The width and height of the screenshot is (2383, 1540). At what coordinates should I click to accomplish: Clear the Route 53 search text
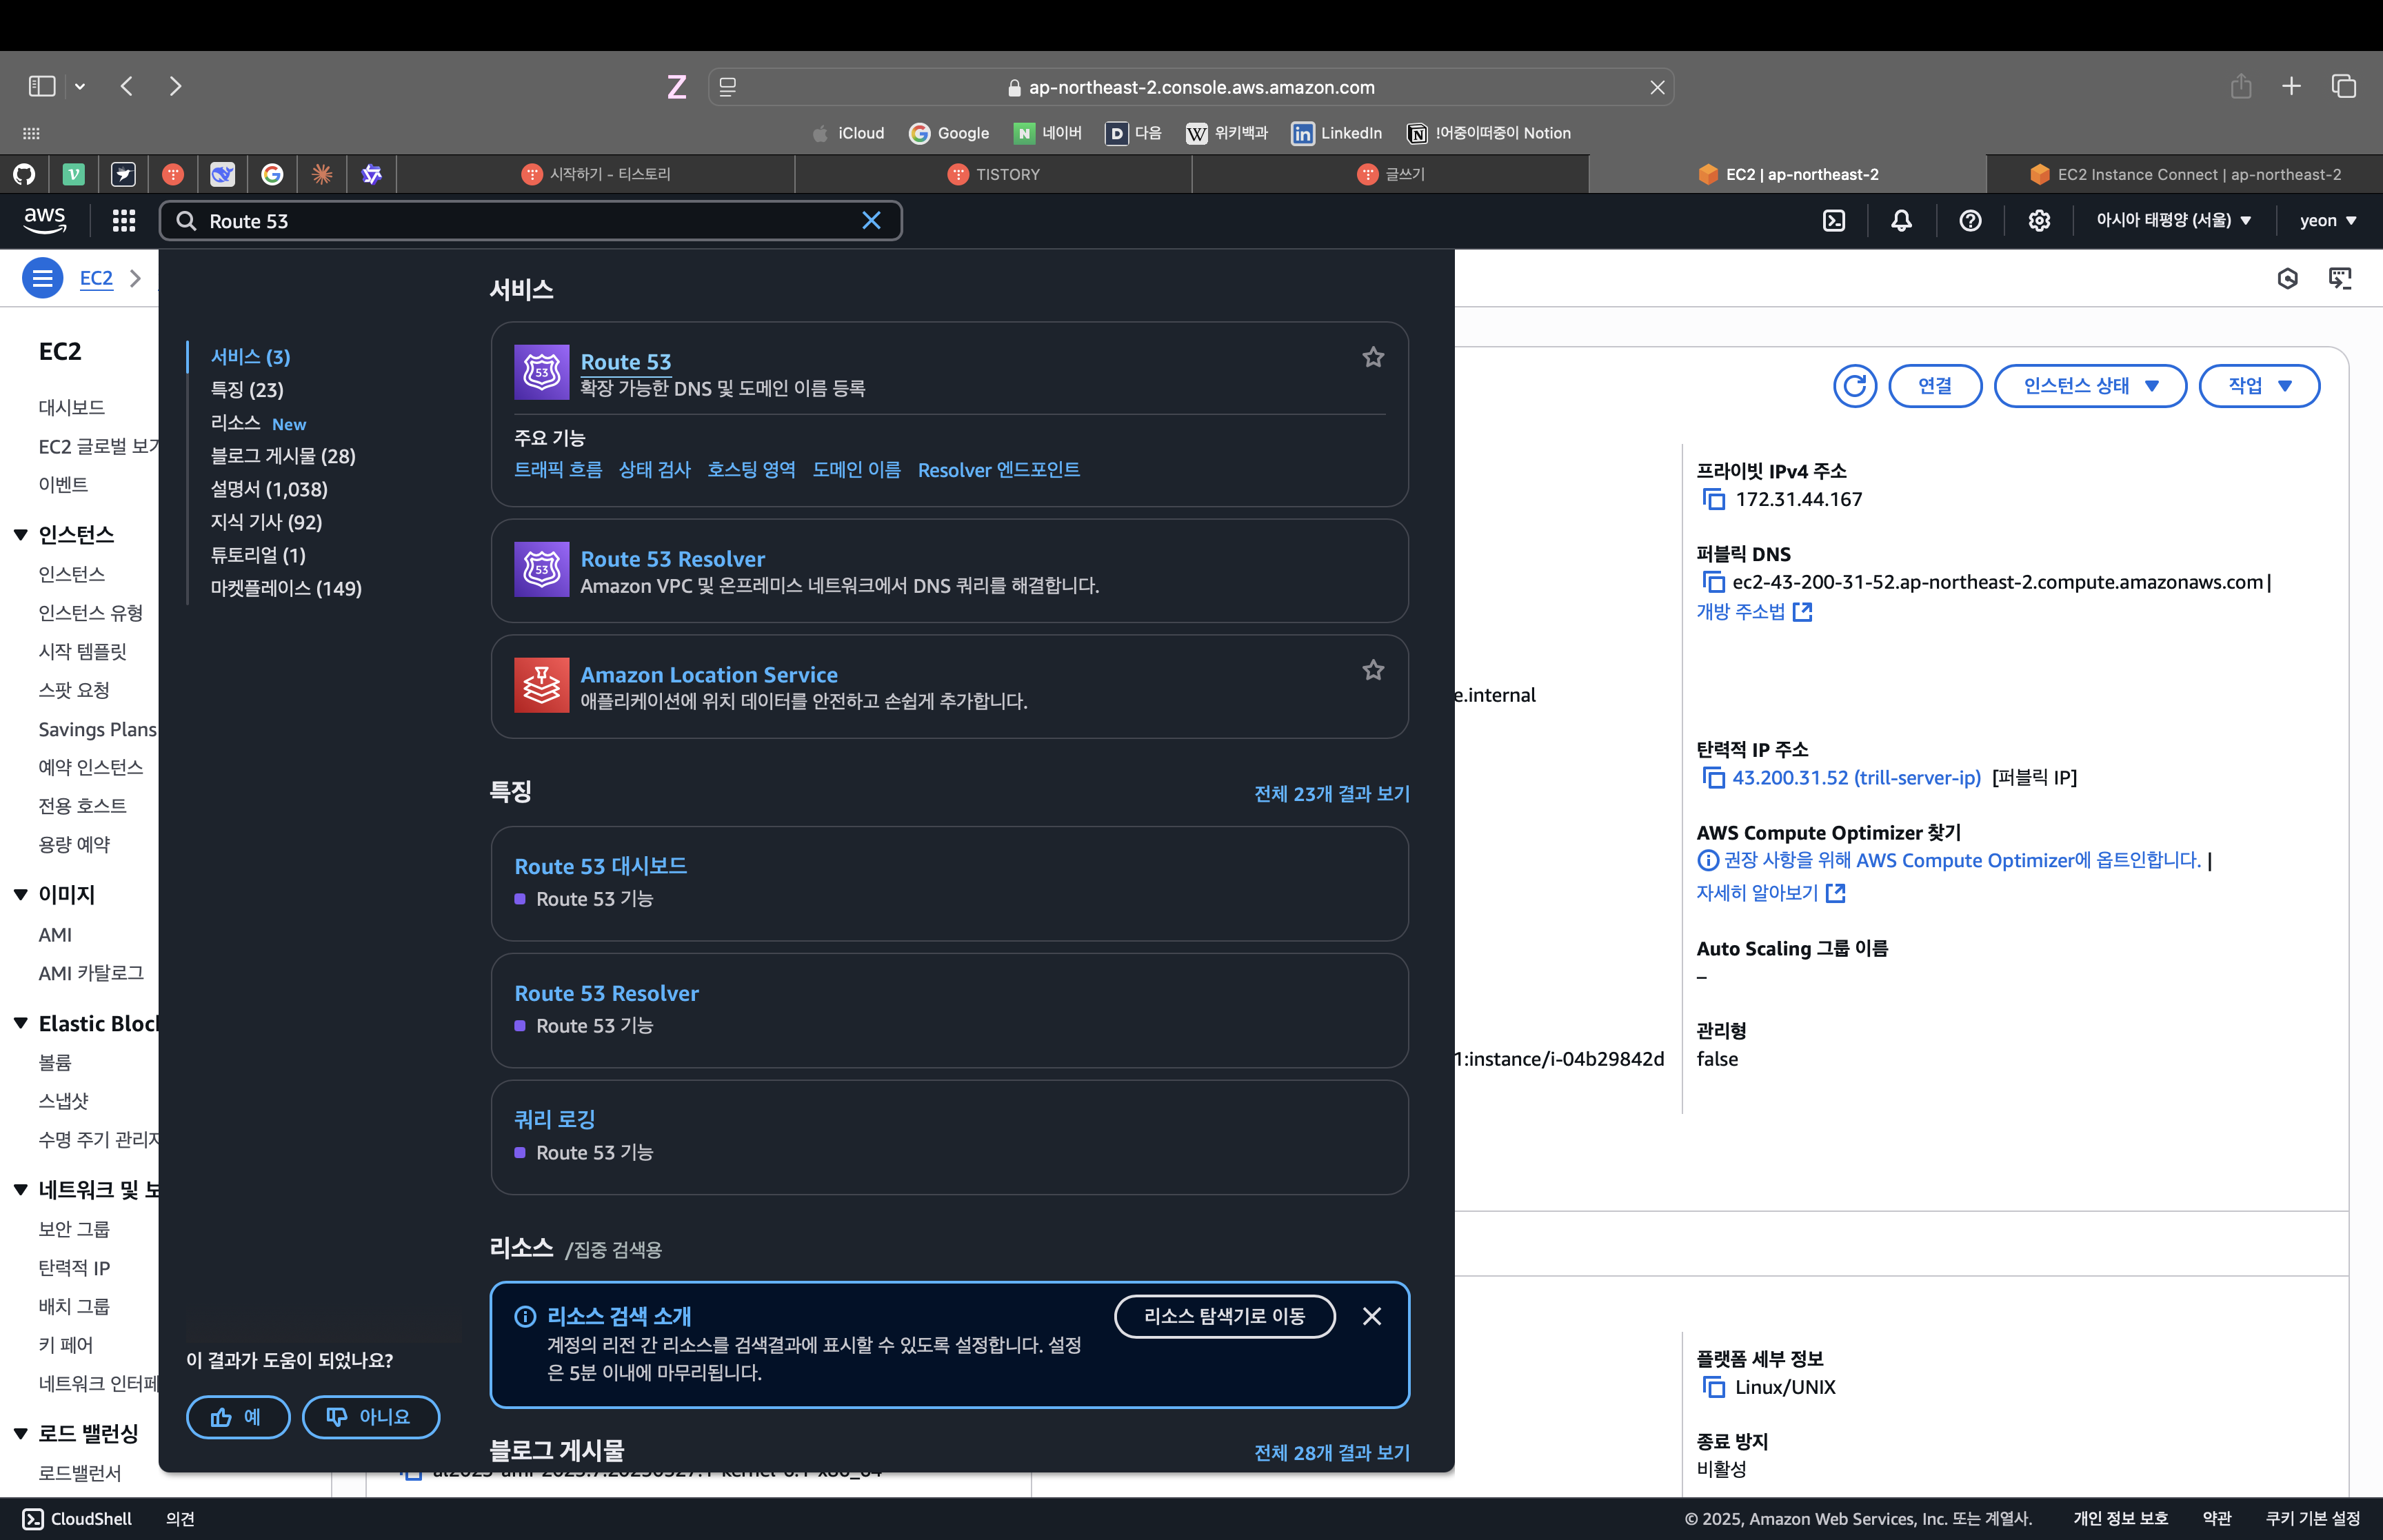(x=871, y=221)
